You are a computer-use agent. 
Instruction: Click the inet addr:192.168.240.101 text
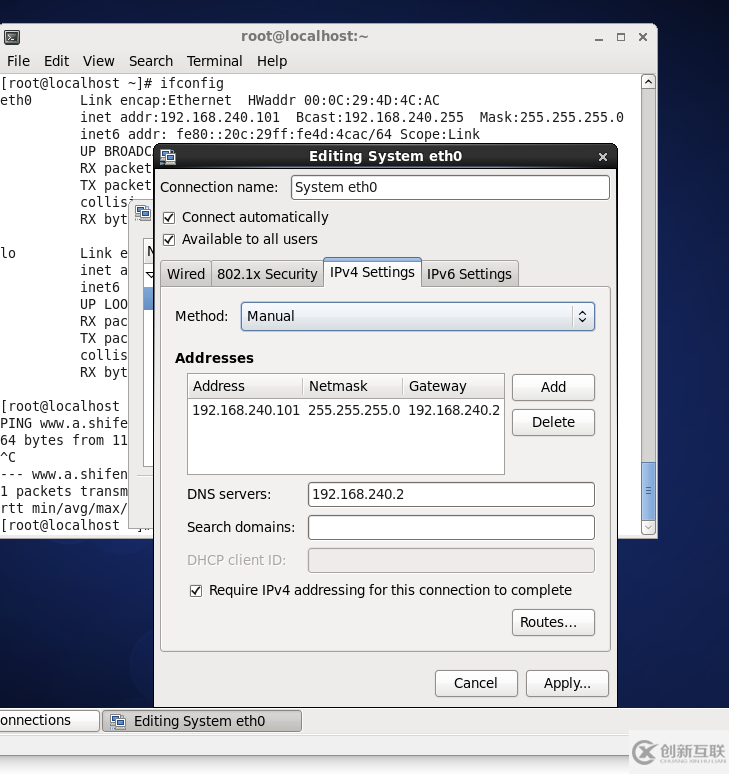tap(180, 117)
